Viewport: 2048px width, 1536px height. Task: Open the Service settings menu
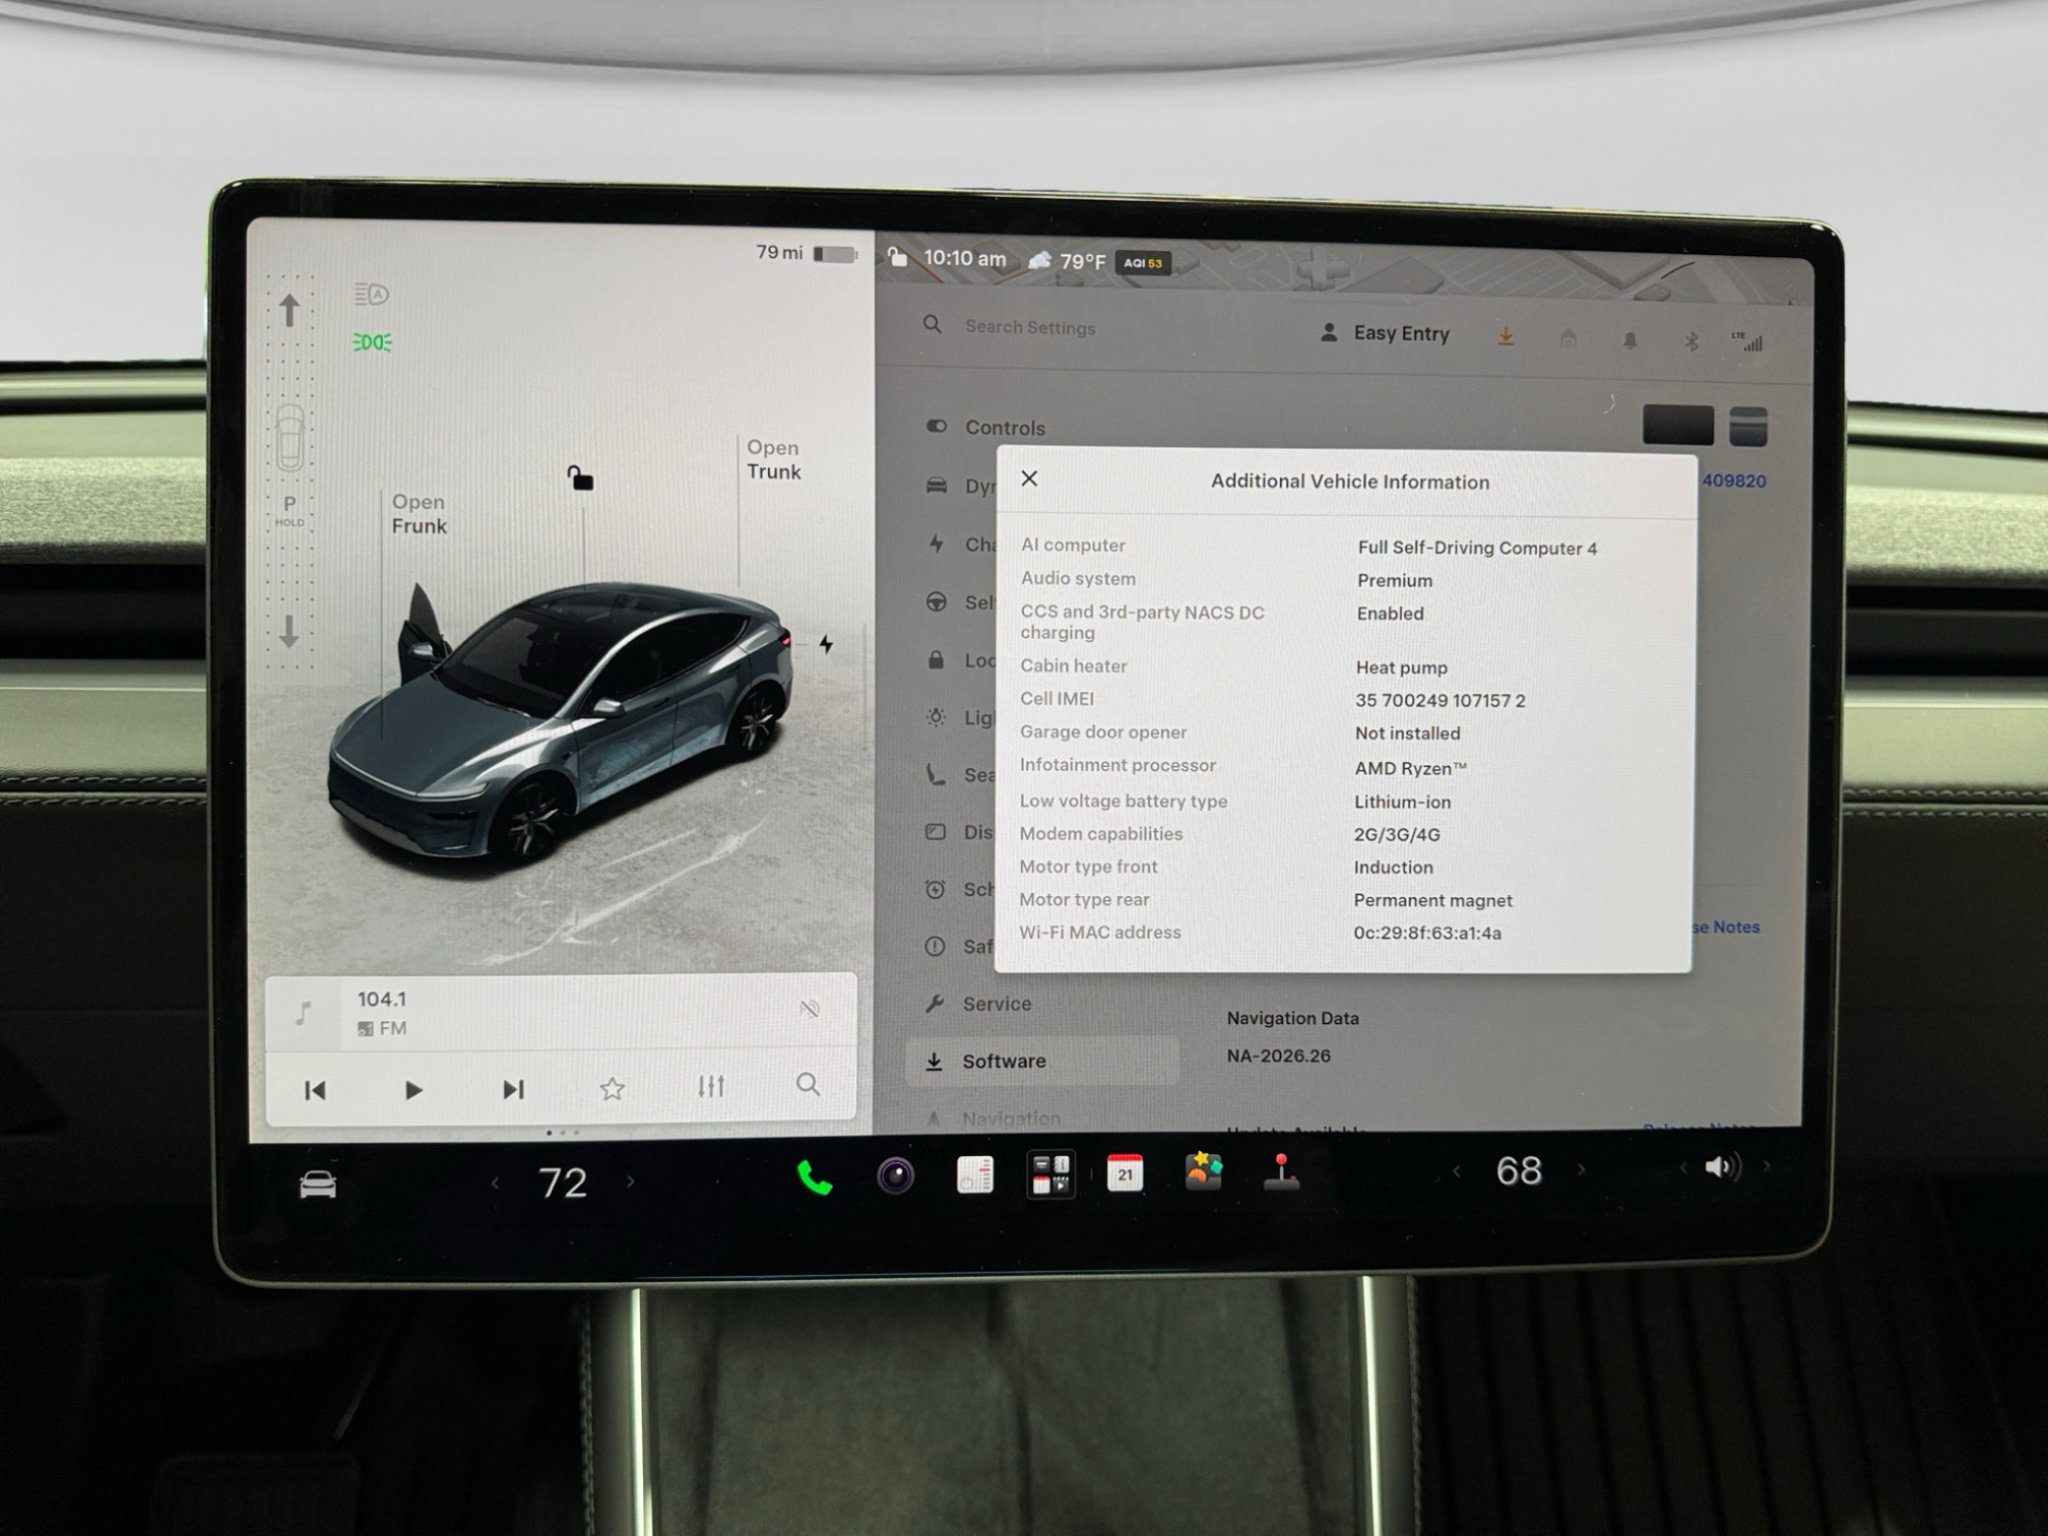(977, 1003)
